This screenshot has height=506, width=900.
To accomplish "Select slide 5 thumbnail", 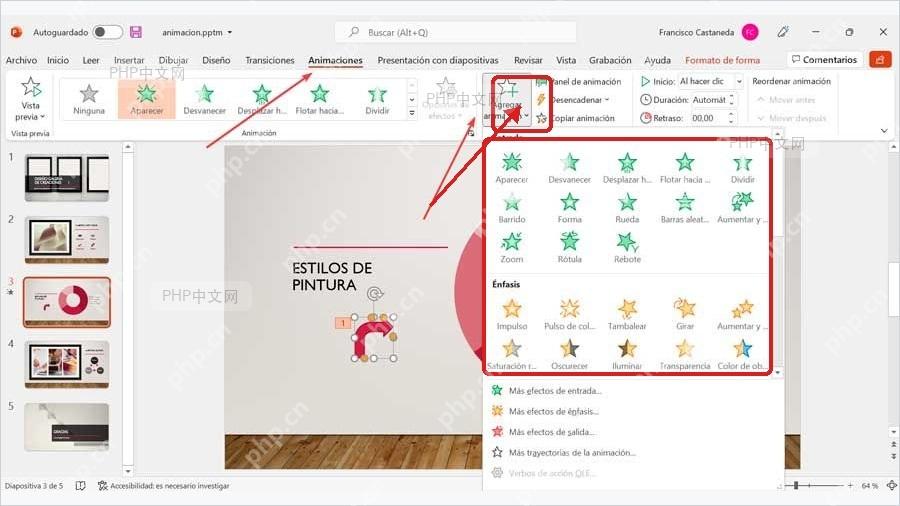I will 67,427.
